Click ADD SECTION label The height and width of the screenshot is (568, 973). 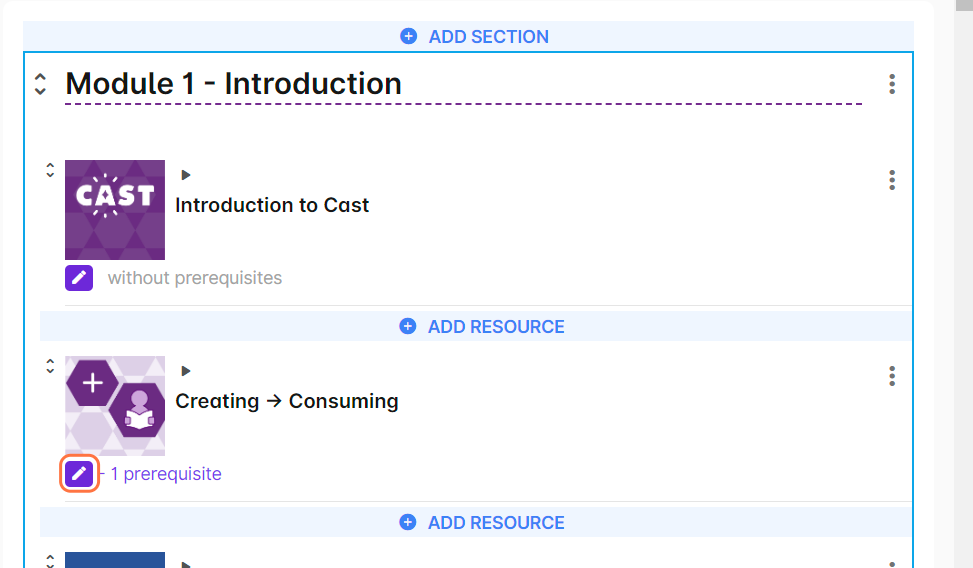pyautogui.click(x=488, y=36)
